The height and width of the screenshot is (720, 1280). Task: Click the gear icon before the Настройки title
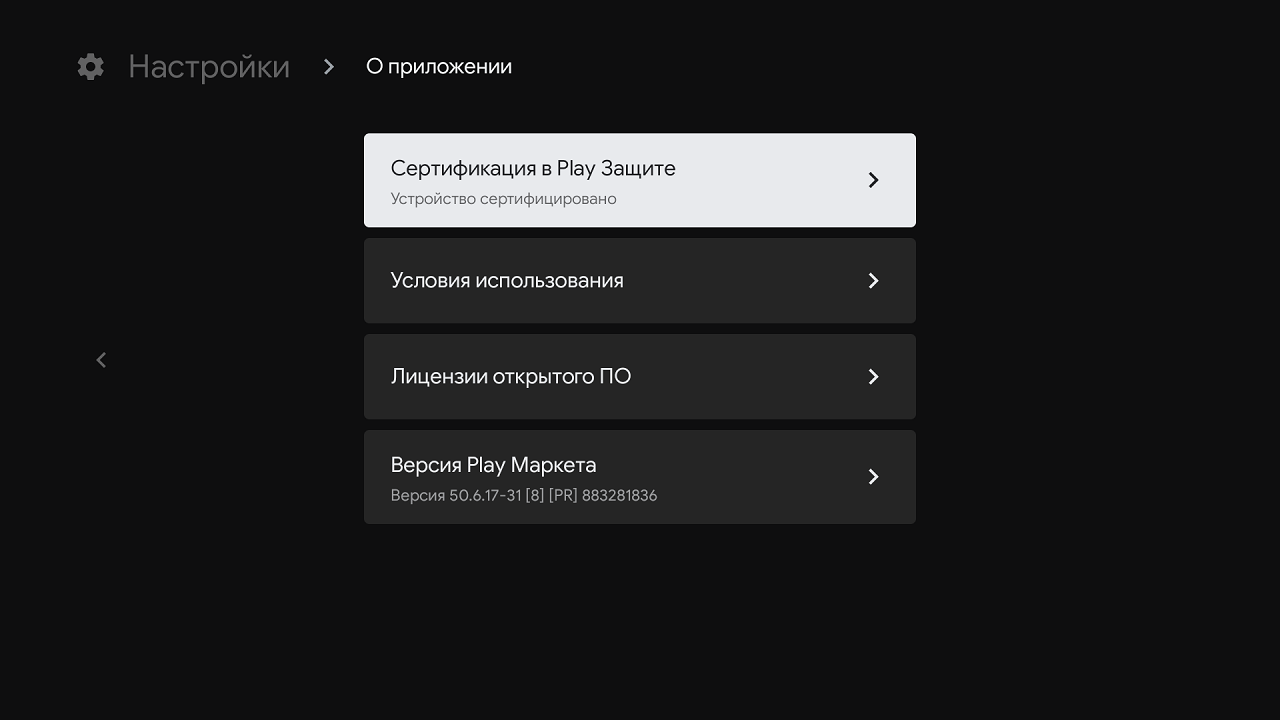(x=90, y=66)
